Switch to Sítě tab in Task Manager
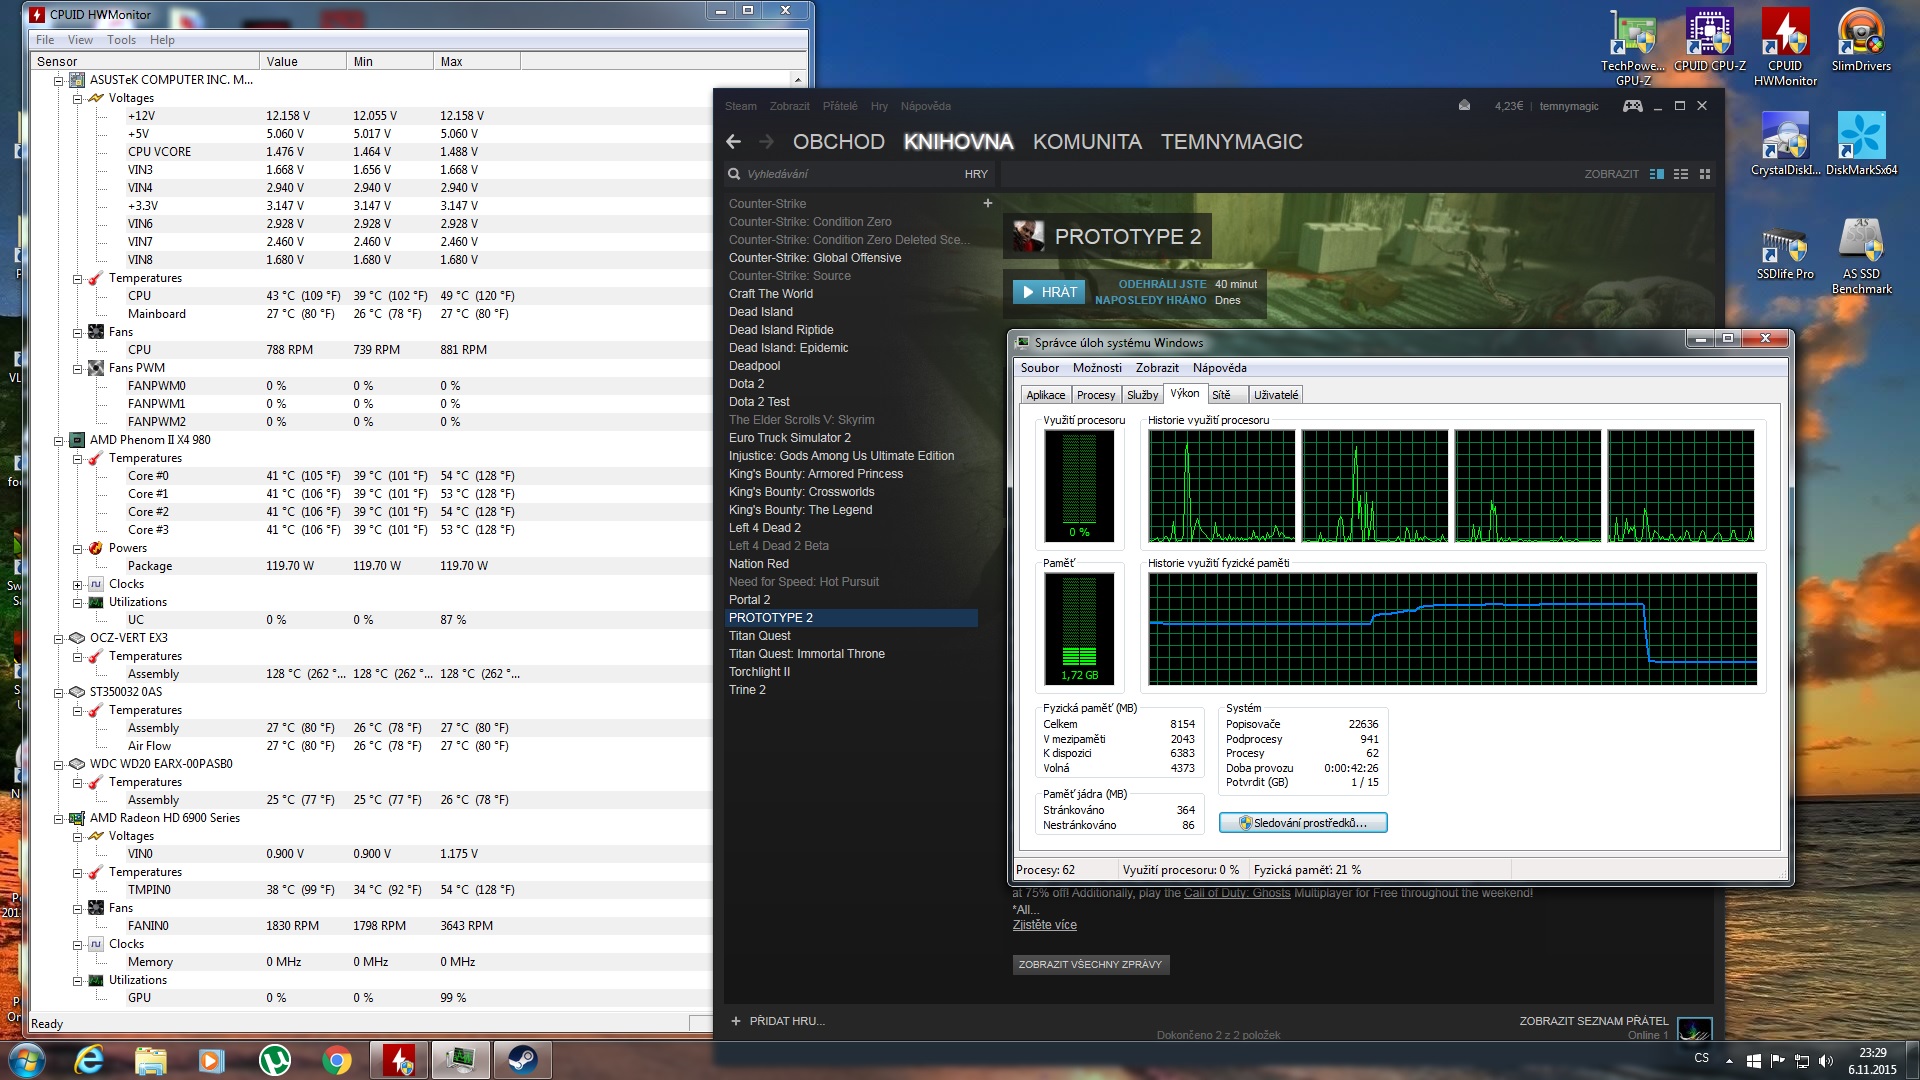The width and height of the screenshot is (1920, 1080). pos(1227,395)
